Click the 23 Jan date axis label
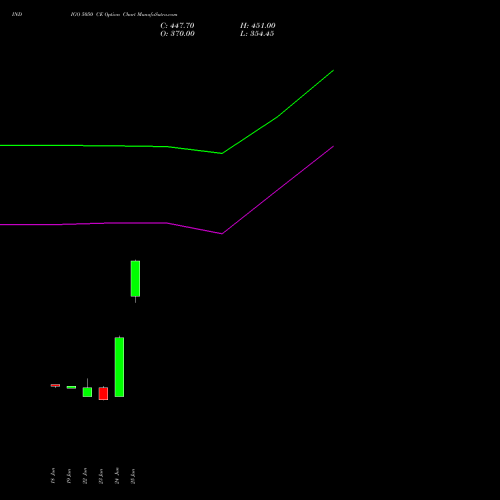Screen dimensions: 500x500 pyautogui.click(x=101, y=476)
